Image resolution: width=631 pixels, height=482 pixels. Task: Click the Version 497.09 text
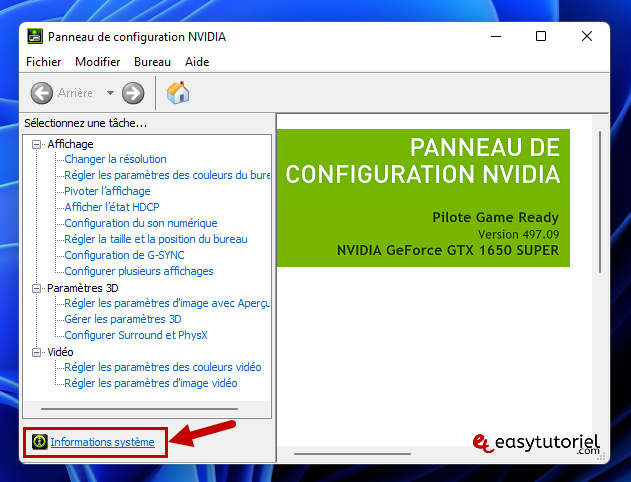[x=518, y=234]
